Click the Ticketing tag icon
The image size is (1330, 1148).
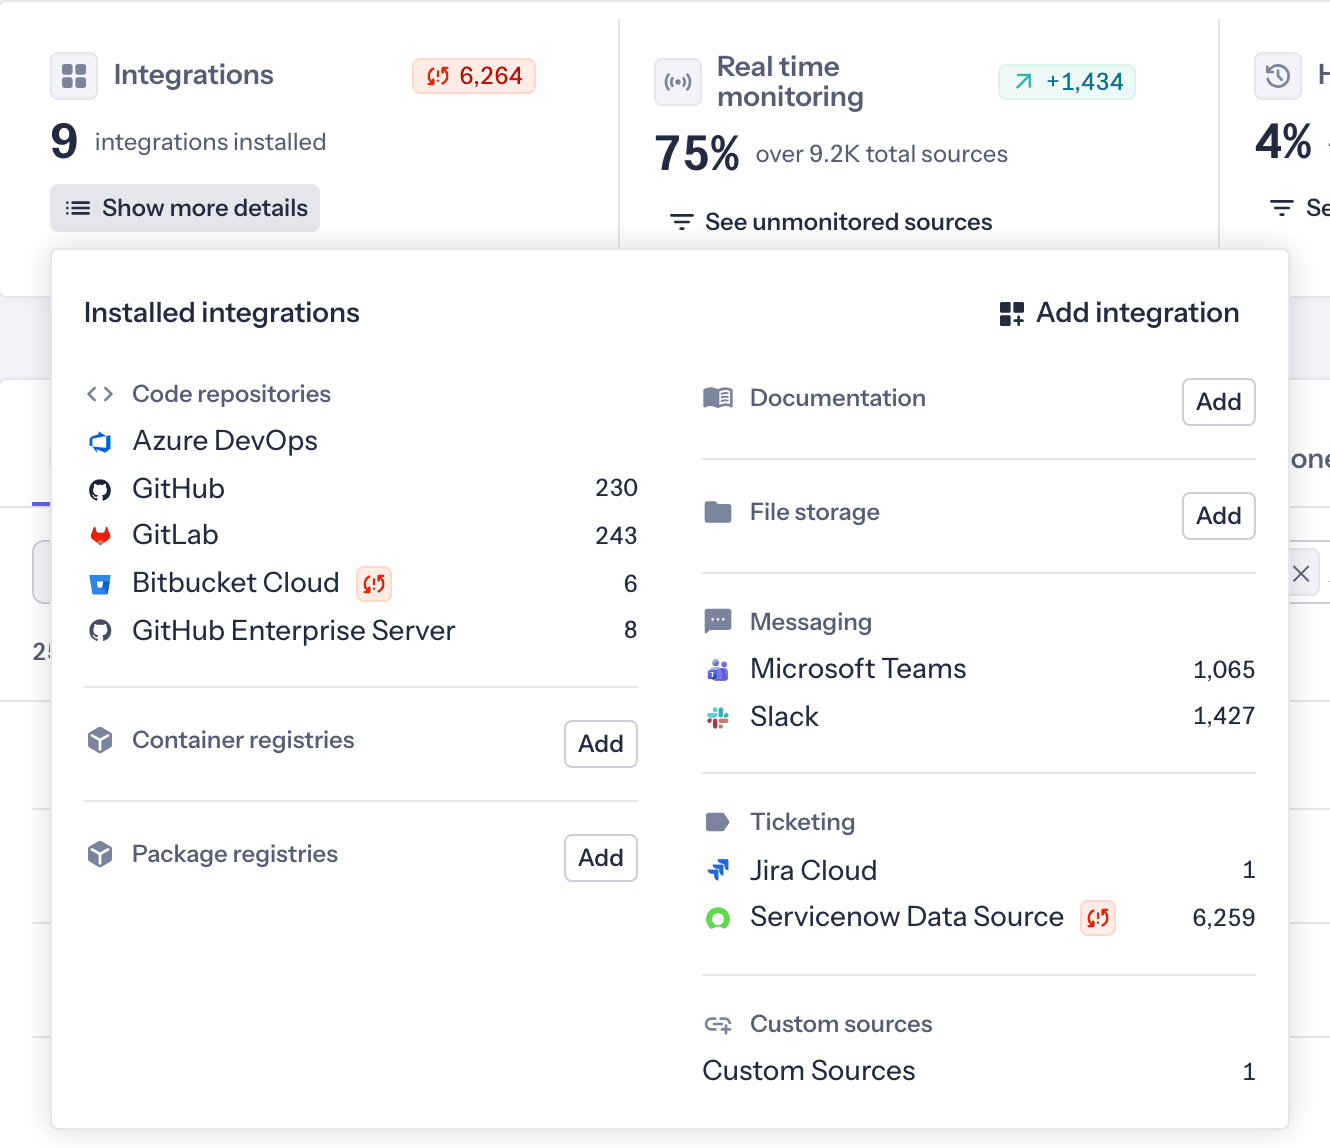coord(718,822)
